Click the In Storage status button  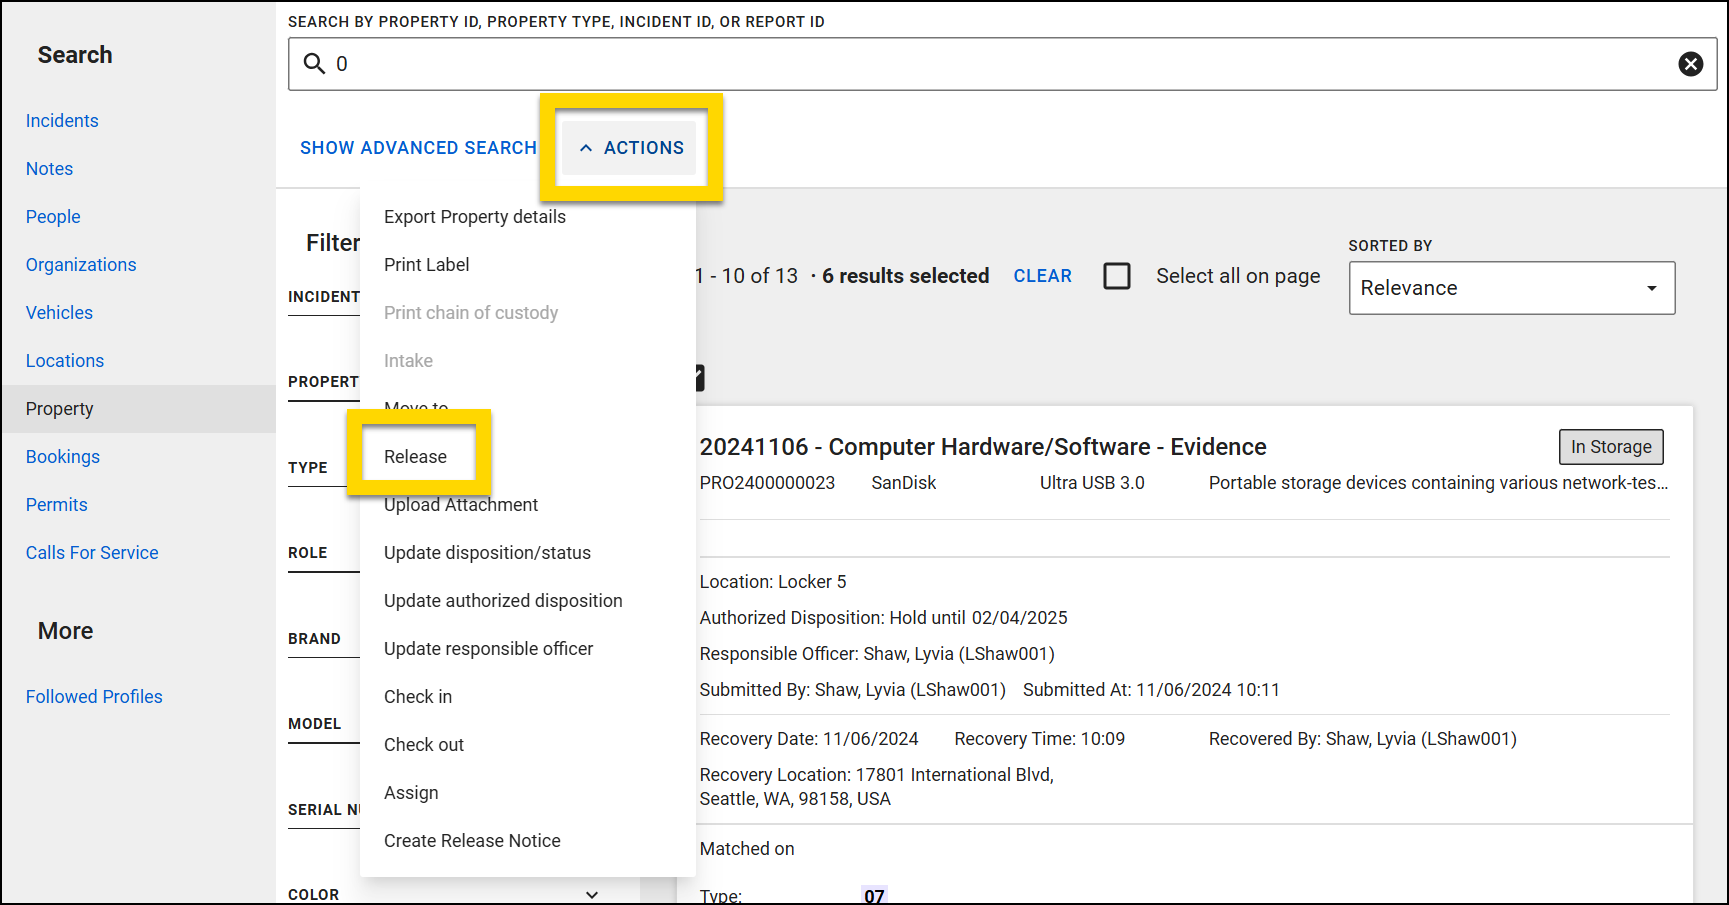point(1610,447)
